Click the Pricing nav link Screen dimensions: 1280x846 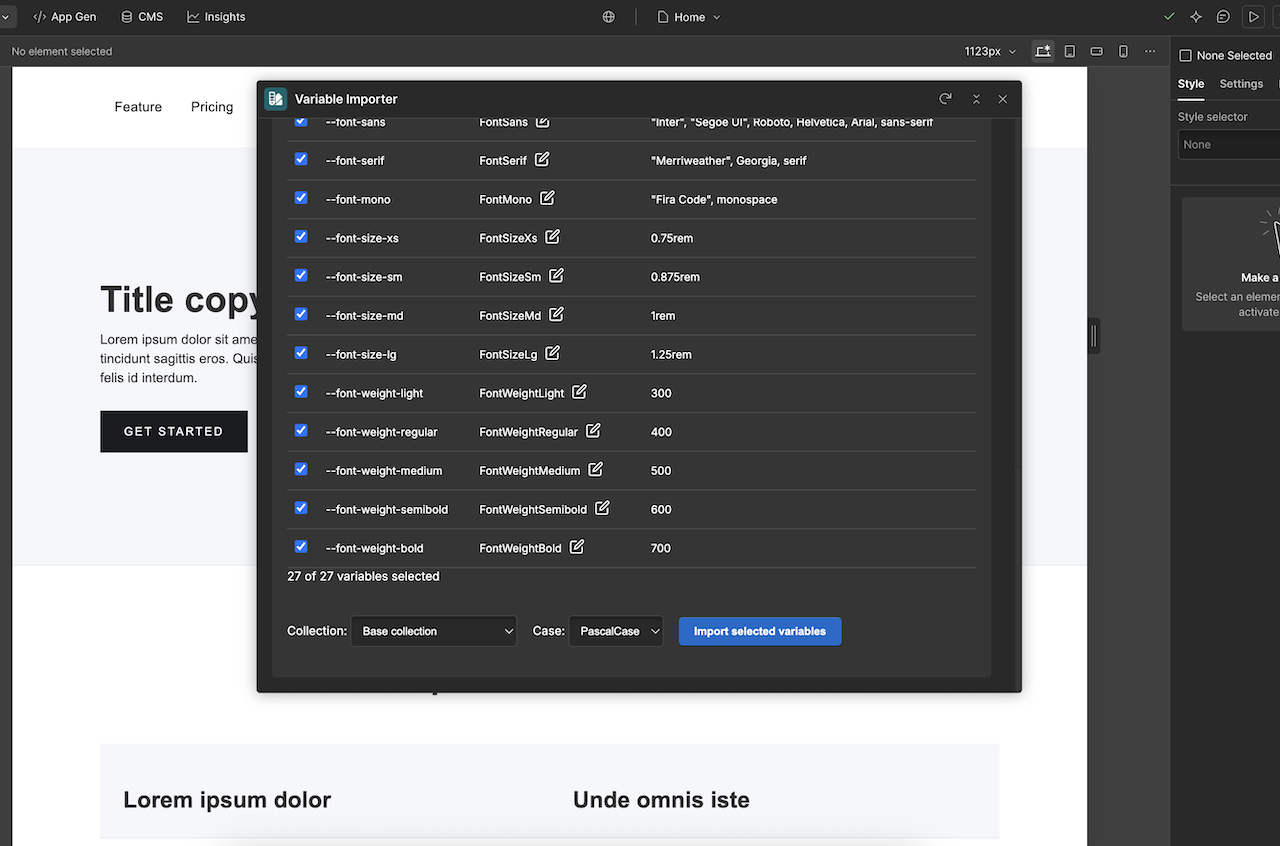click(x=212, y=107)
